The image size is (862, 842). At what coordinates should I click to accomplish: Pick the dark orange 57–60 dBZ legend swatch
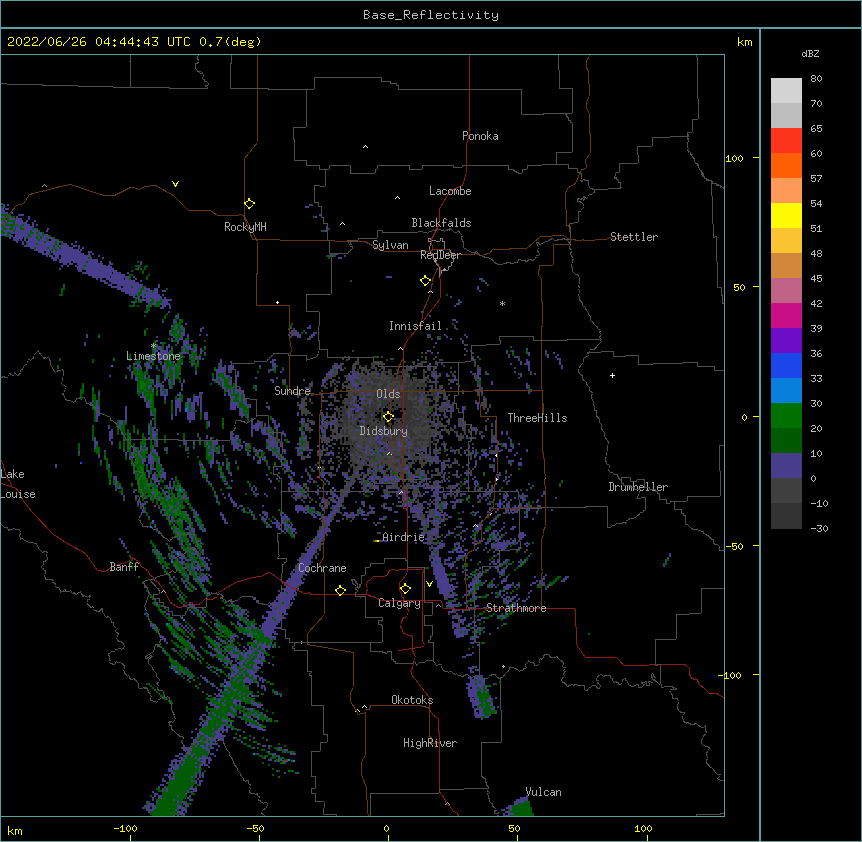[x=786, y=165]
